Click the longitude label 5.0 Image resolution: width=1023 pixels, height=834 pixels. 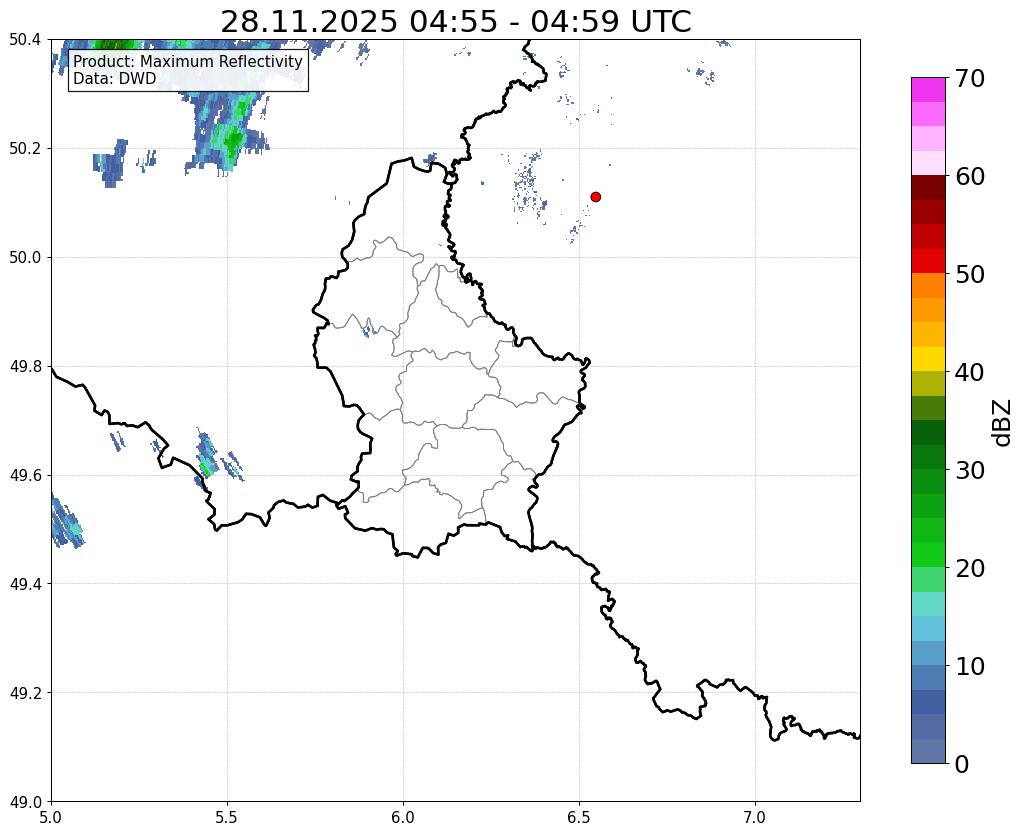tap(51, 817)
